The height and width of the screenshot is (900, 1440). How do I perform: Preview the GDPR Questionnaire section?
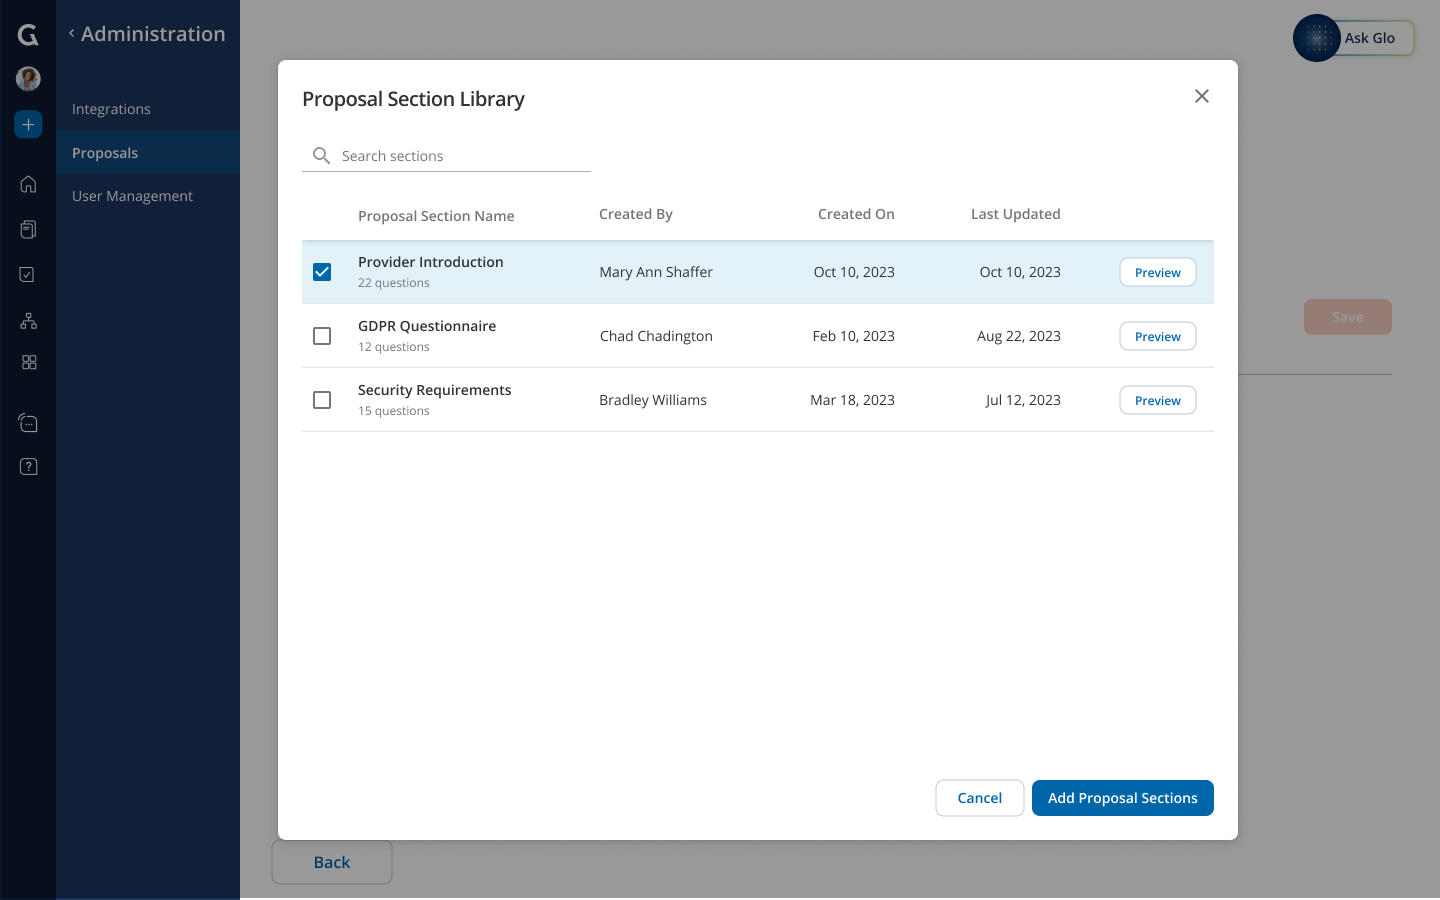pyautogui.click(x=1157, y=336)
